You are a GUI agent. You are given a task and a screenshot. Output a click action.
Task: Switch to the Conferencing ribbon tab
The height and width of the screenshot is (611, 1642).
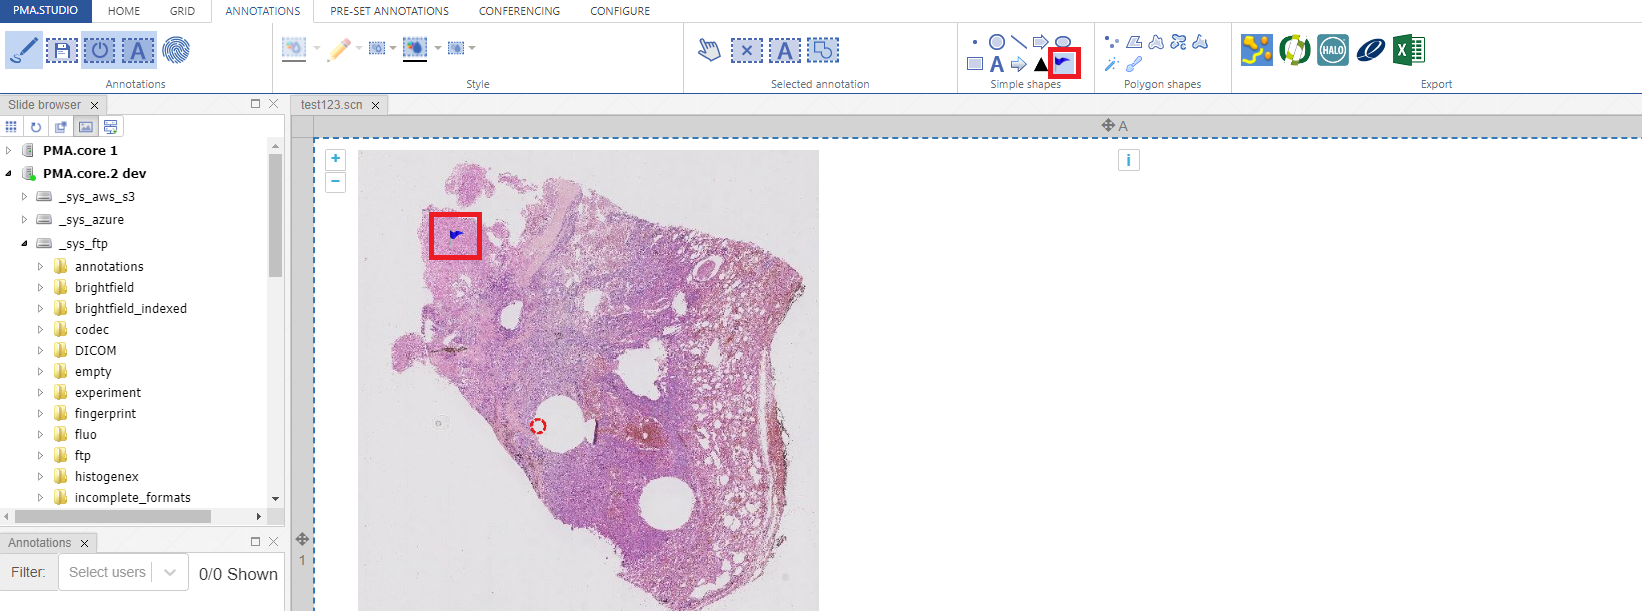point(519,11)
